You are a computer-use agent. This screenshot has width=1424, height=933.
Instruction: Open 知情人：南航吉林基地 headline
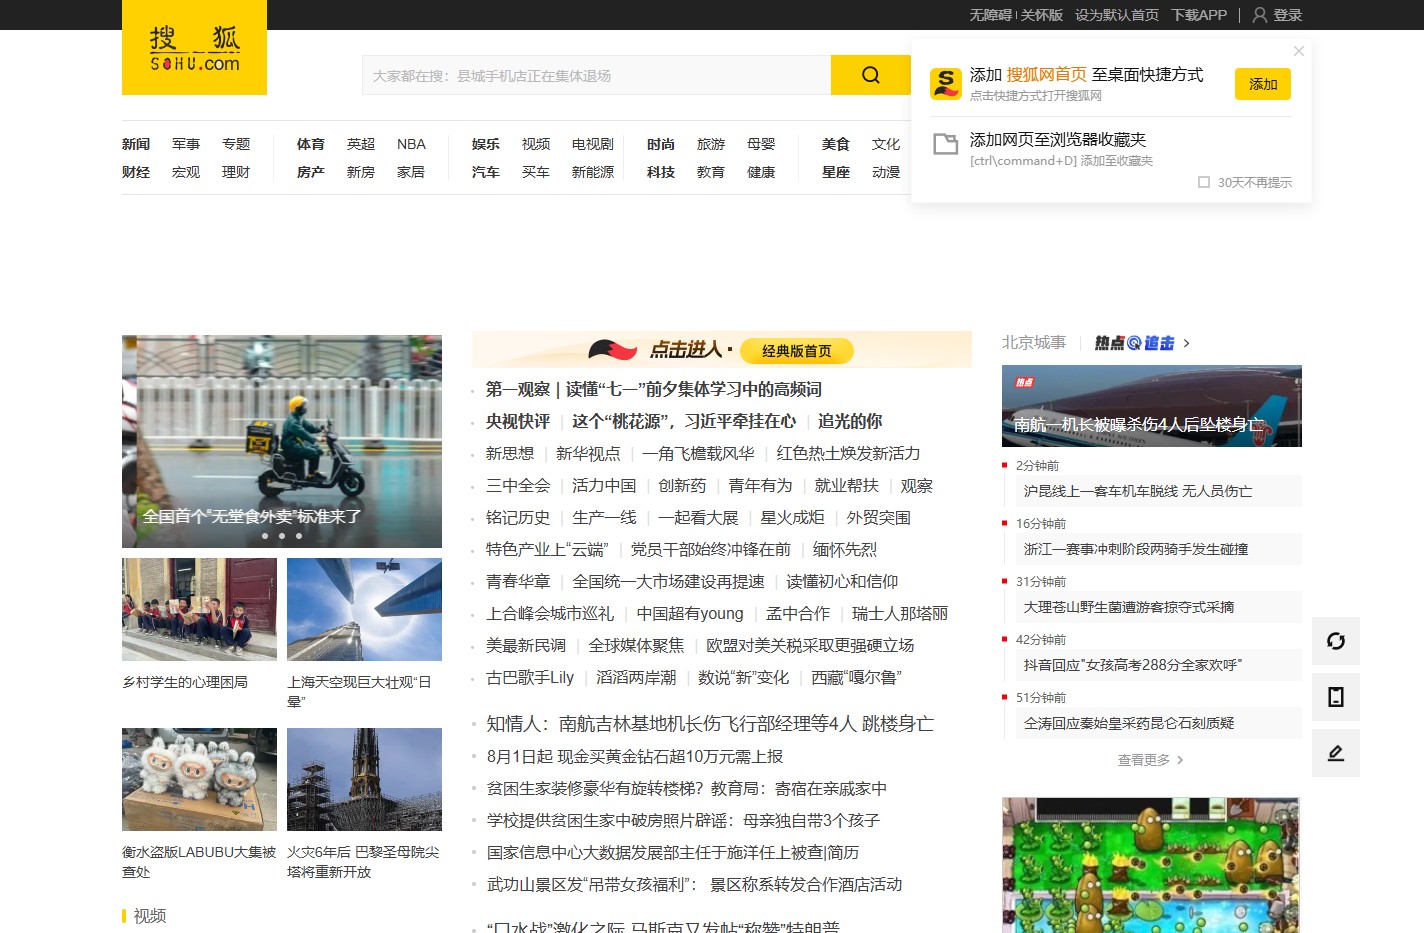710,724
